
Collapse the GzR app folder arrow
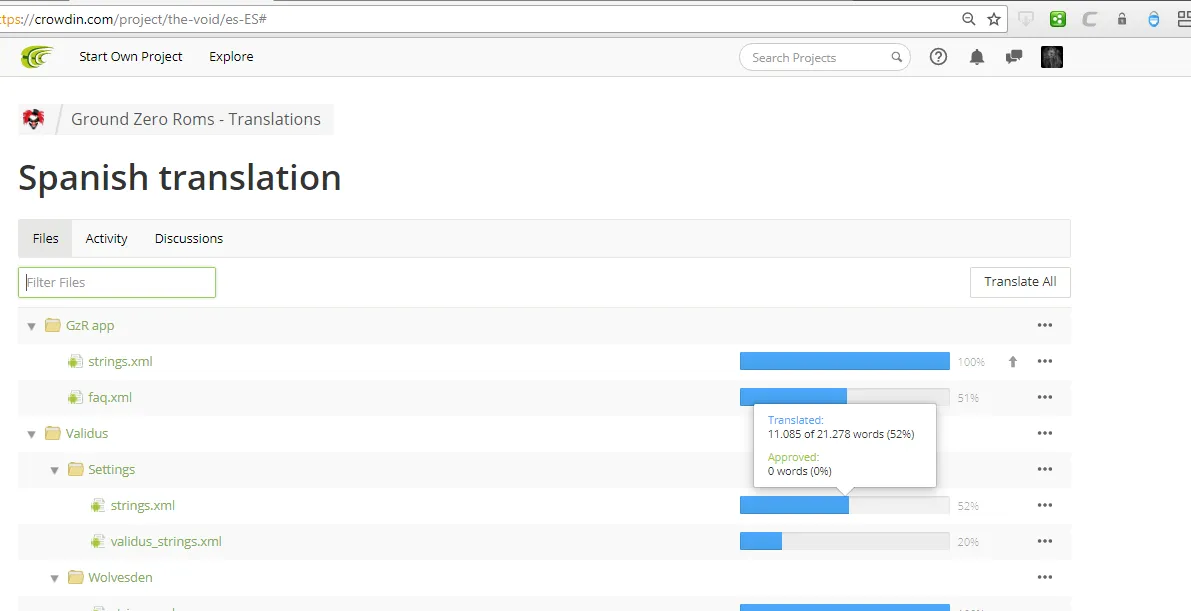[31, 326]
